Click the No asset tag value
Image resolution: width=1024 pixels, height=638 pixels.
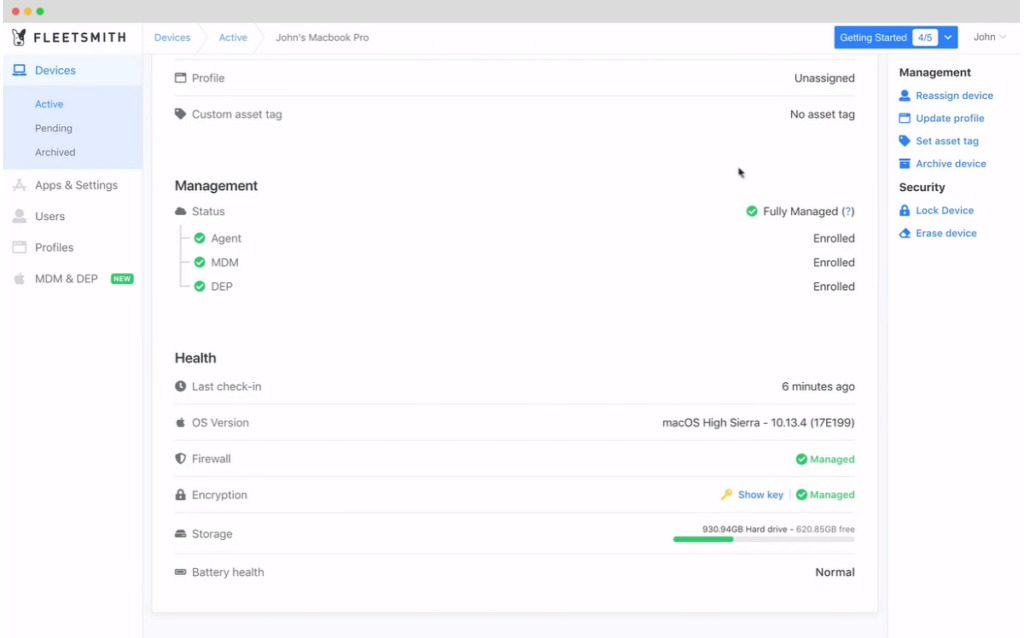click(822, 114)
